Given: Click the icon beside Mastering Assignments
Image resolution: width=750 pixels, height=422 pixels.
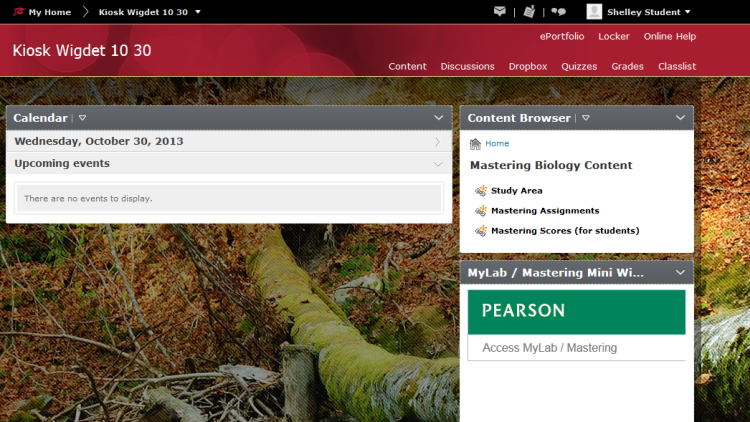Looking at the screenshot, I should [x=481, y=211].
